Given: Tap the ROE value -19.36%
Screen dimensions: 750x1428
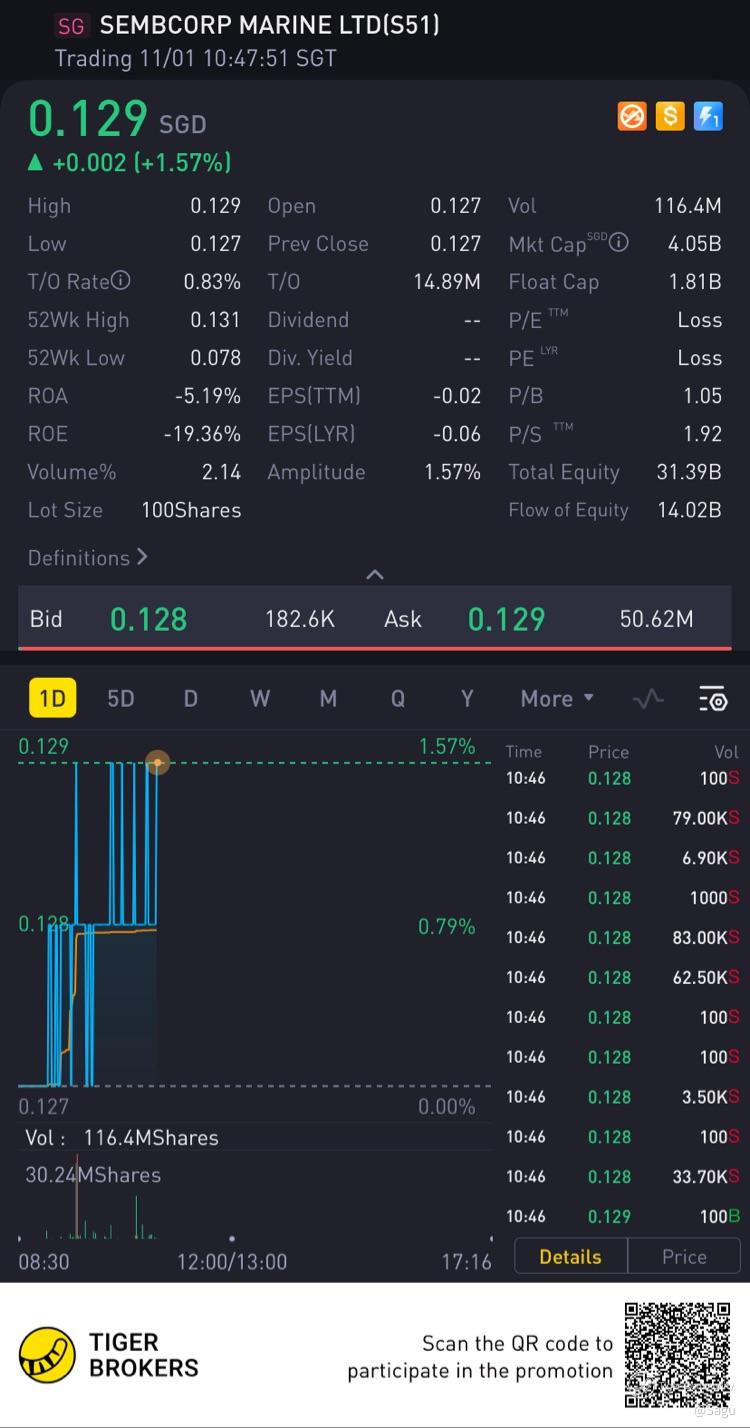Looking at the screenshot, I should coord(203,434).
